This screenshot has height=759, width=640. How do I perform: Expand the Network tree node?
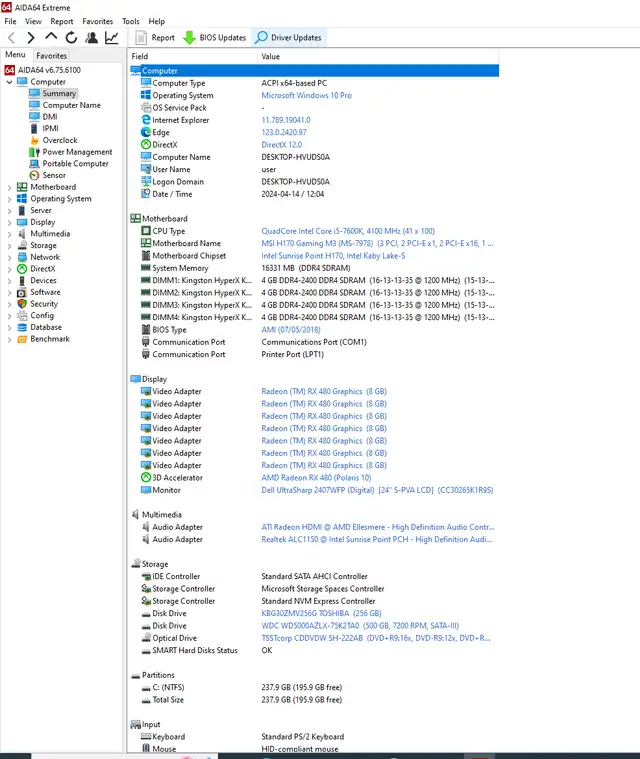9,257
